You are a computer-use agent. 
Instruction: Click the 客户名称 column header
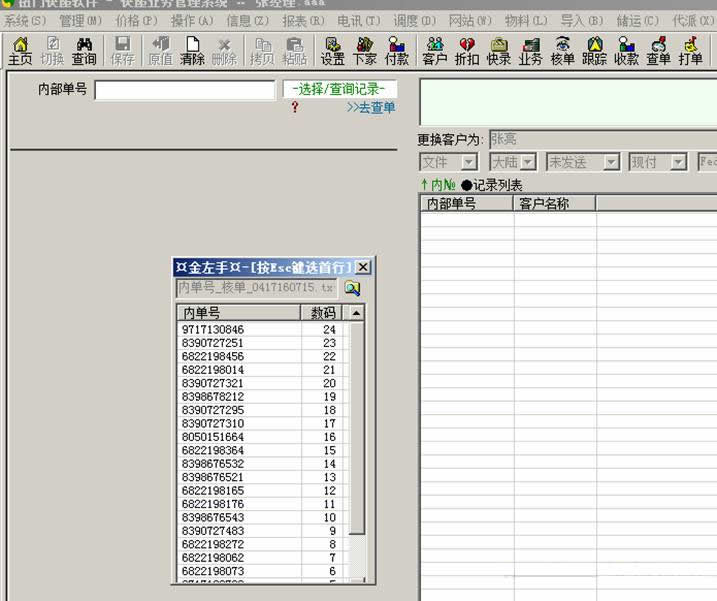point(555,203)
